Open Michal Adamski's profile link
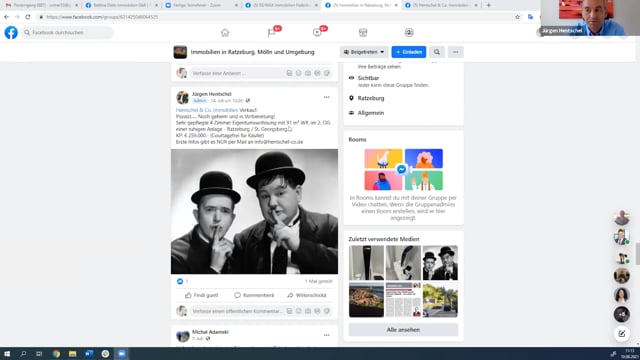This screenshot has height=360, width=640. tap(210, 332)
